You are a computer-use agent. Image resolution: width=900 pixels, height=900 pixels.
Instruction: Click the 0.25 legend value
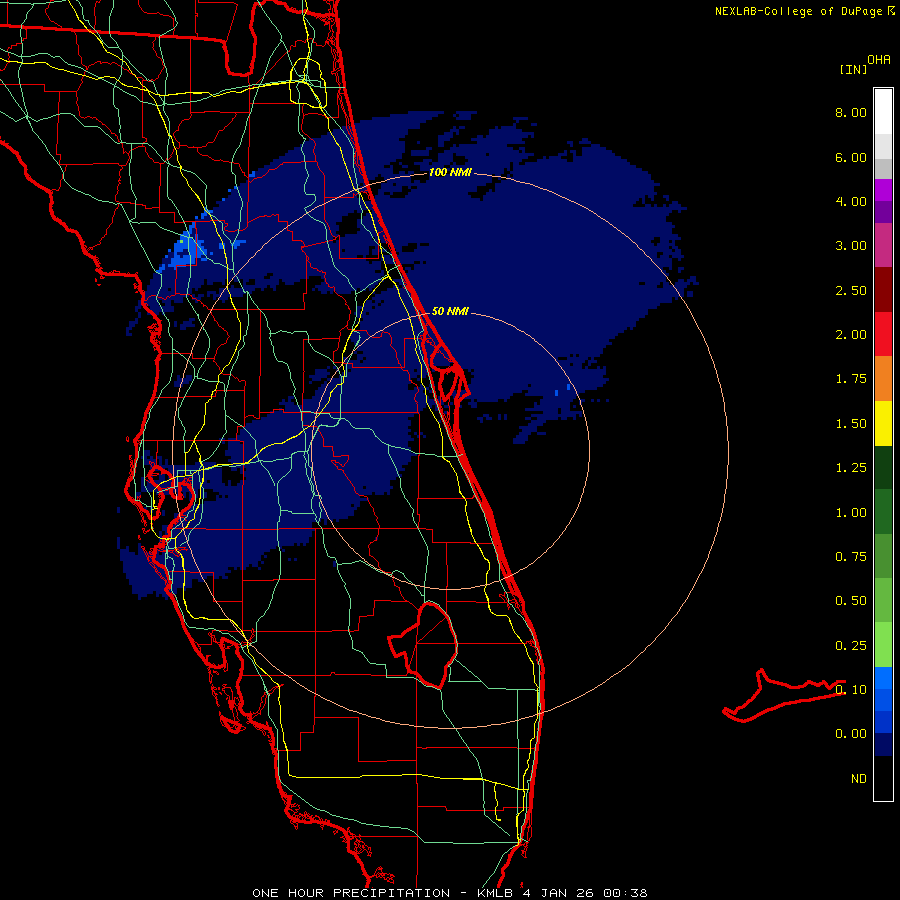coord(851,646)
